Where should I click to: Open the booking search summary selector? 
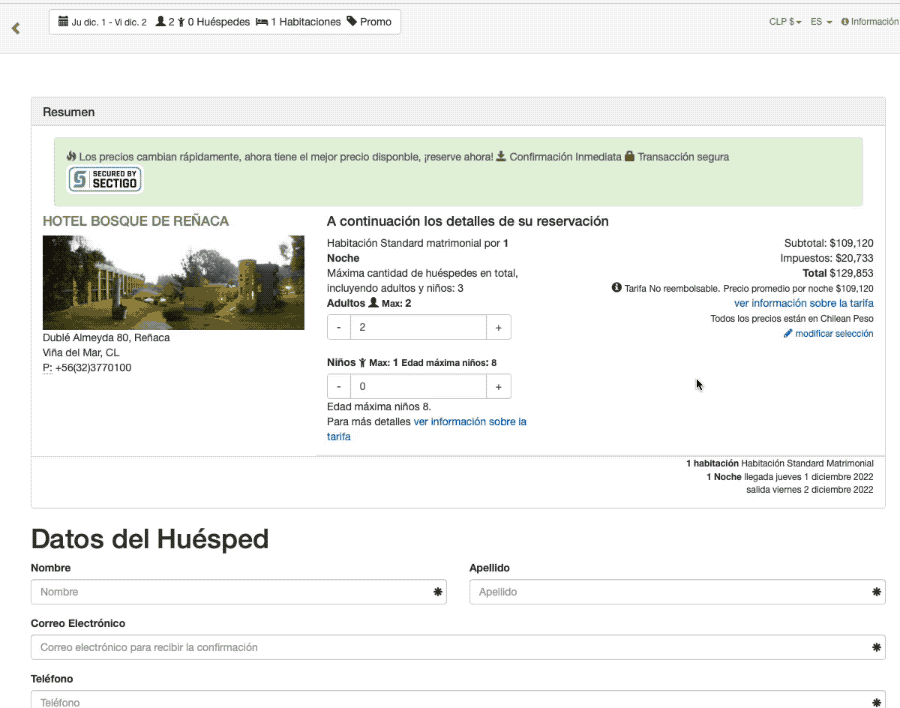click(225, 22)
